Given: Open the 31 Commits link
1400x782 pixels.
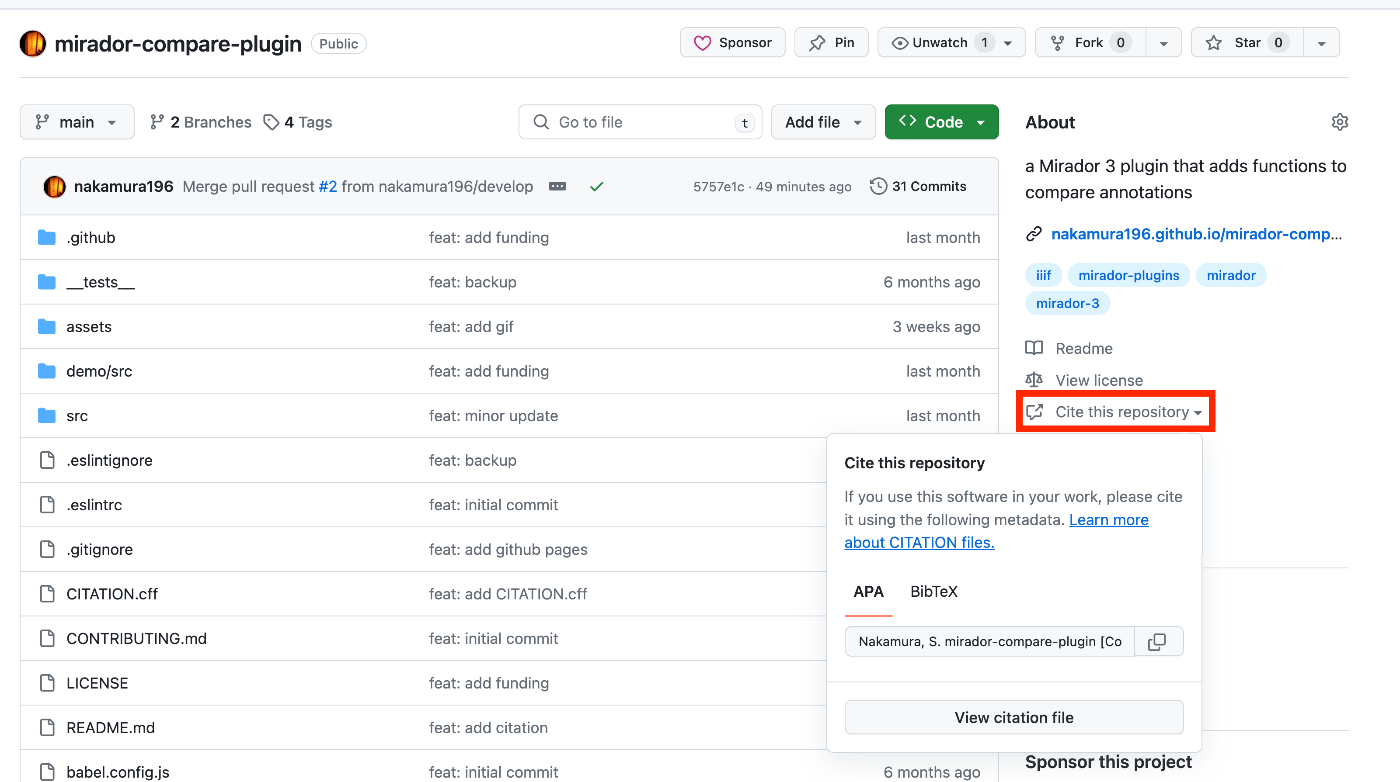Looking at the screenshot, I should 918,186.
